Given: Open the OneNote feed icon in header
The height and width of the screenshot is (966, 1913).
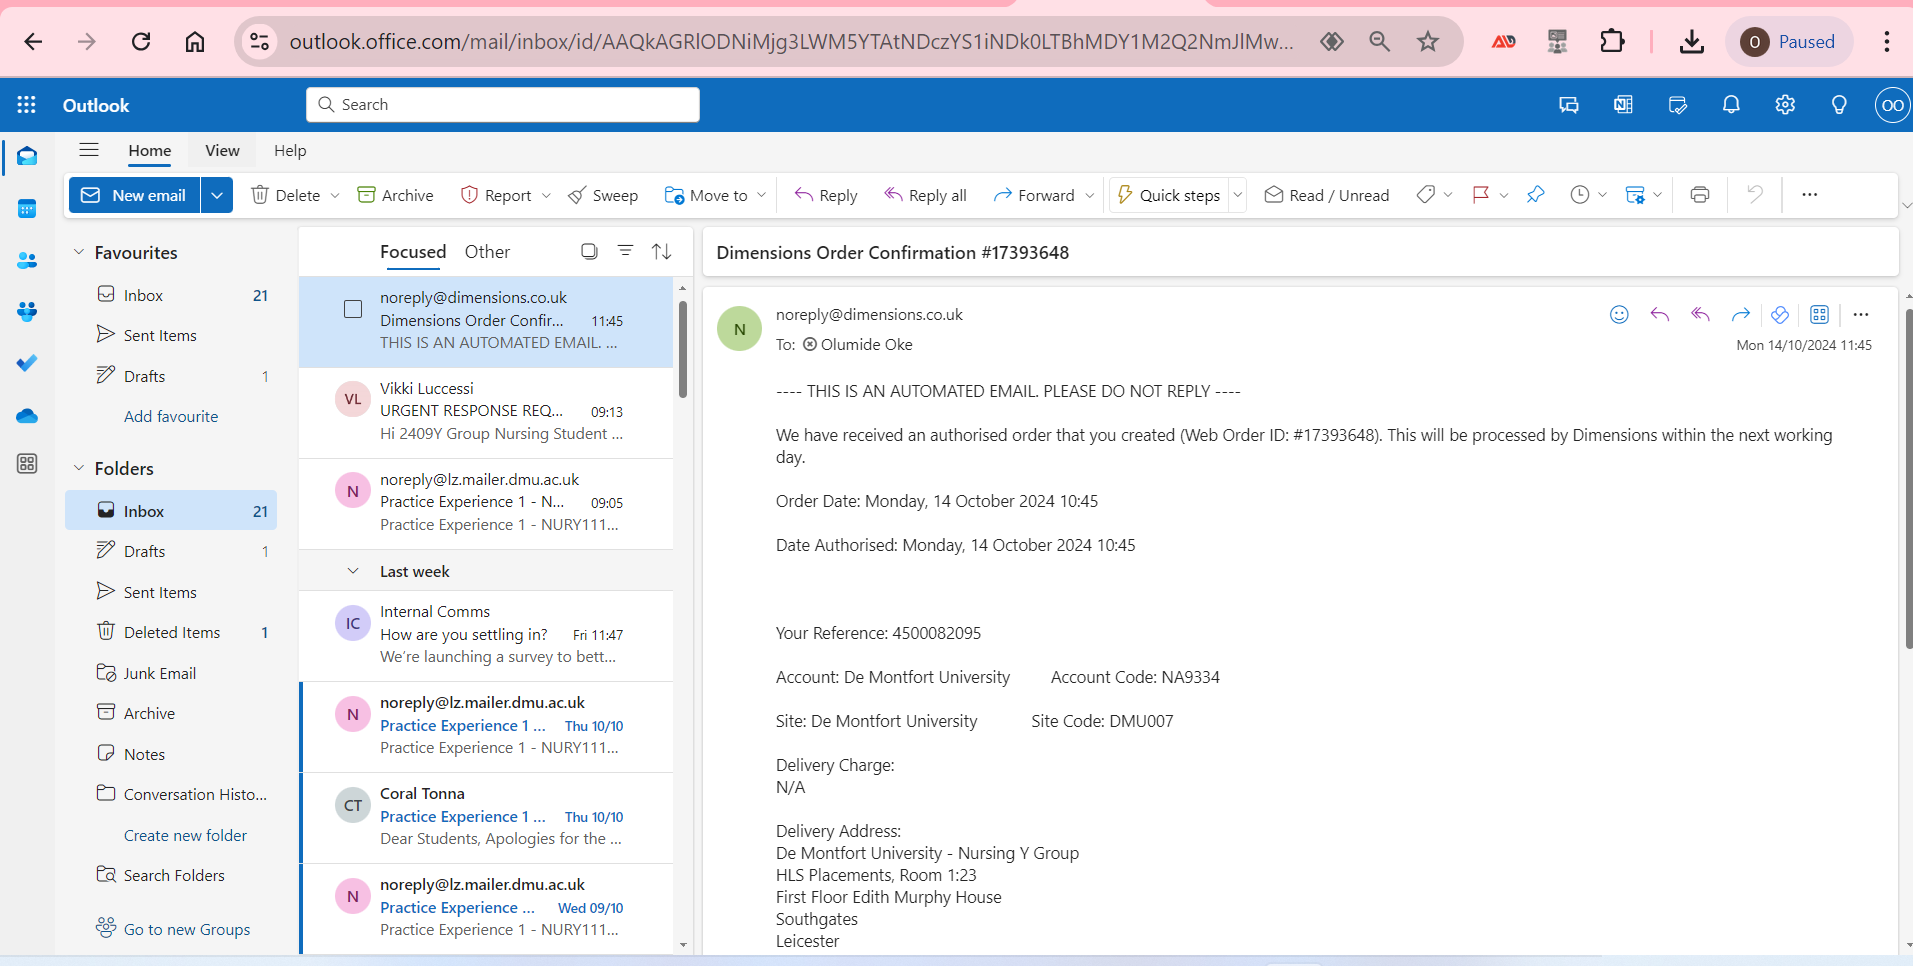Looking at the screenshot, I should pyautogui.click(x=1623, y=105).
